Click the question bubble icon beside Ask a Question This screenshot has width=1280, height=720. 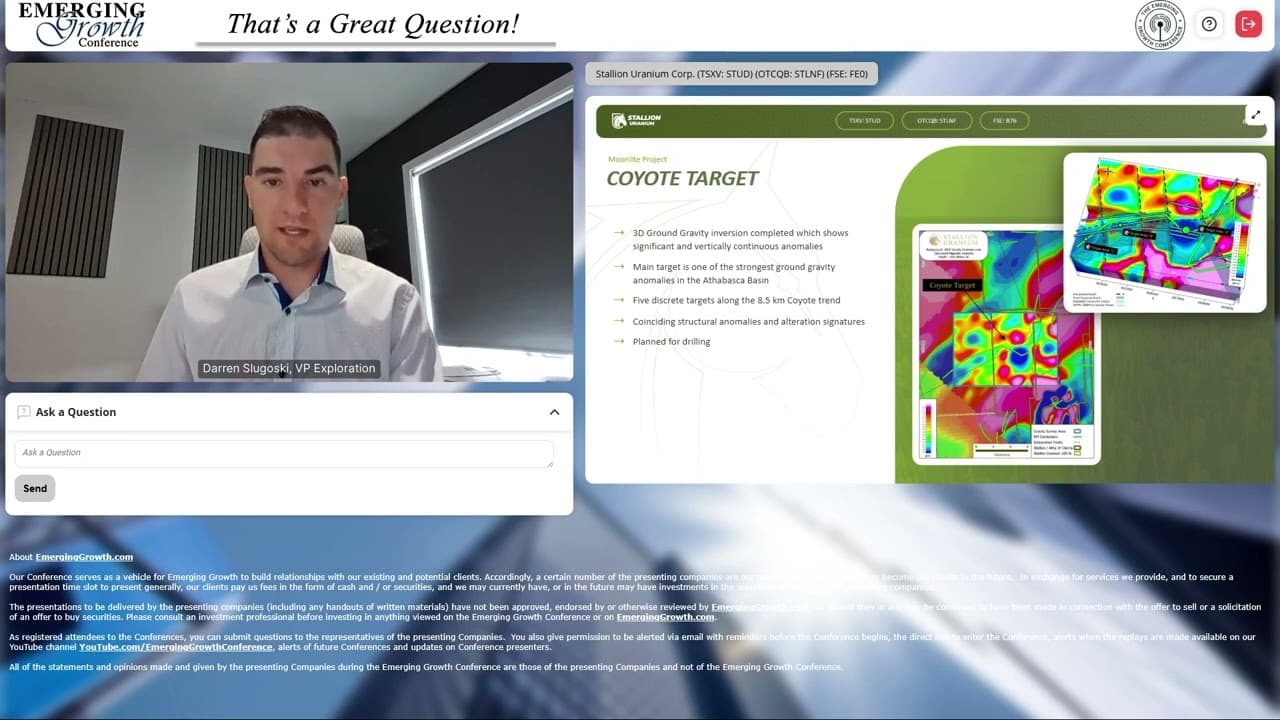[24, 412]
